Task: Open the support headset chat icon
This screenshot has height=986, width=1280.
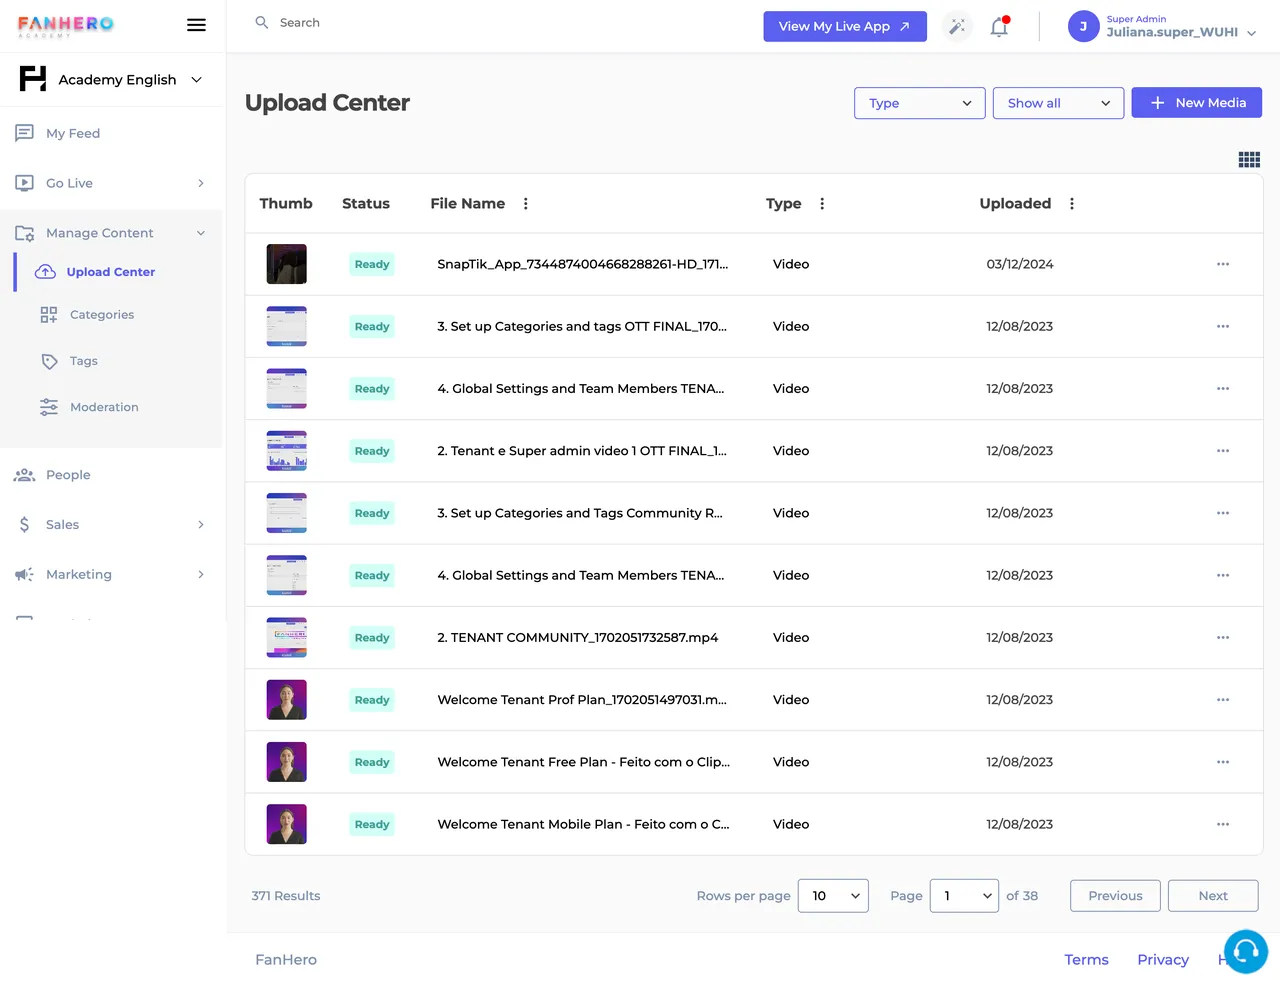Action: point(1246,951)
